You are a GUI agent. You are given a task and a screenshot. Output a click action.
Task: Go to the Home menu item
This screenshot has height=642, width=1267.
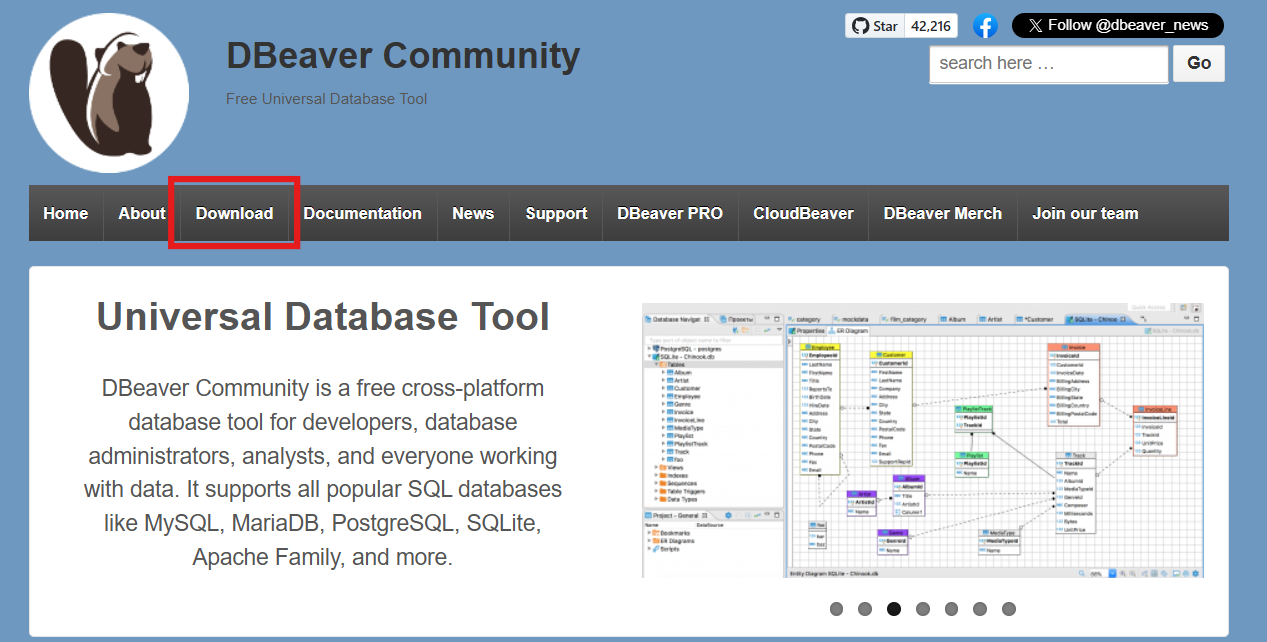(66, 213)
